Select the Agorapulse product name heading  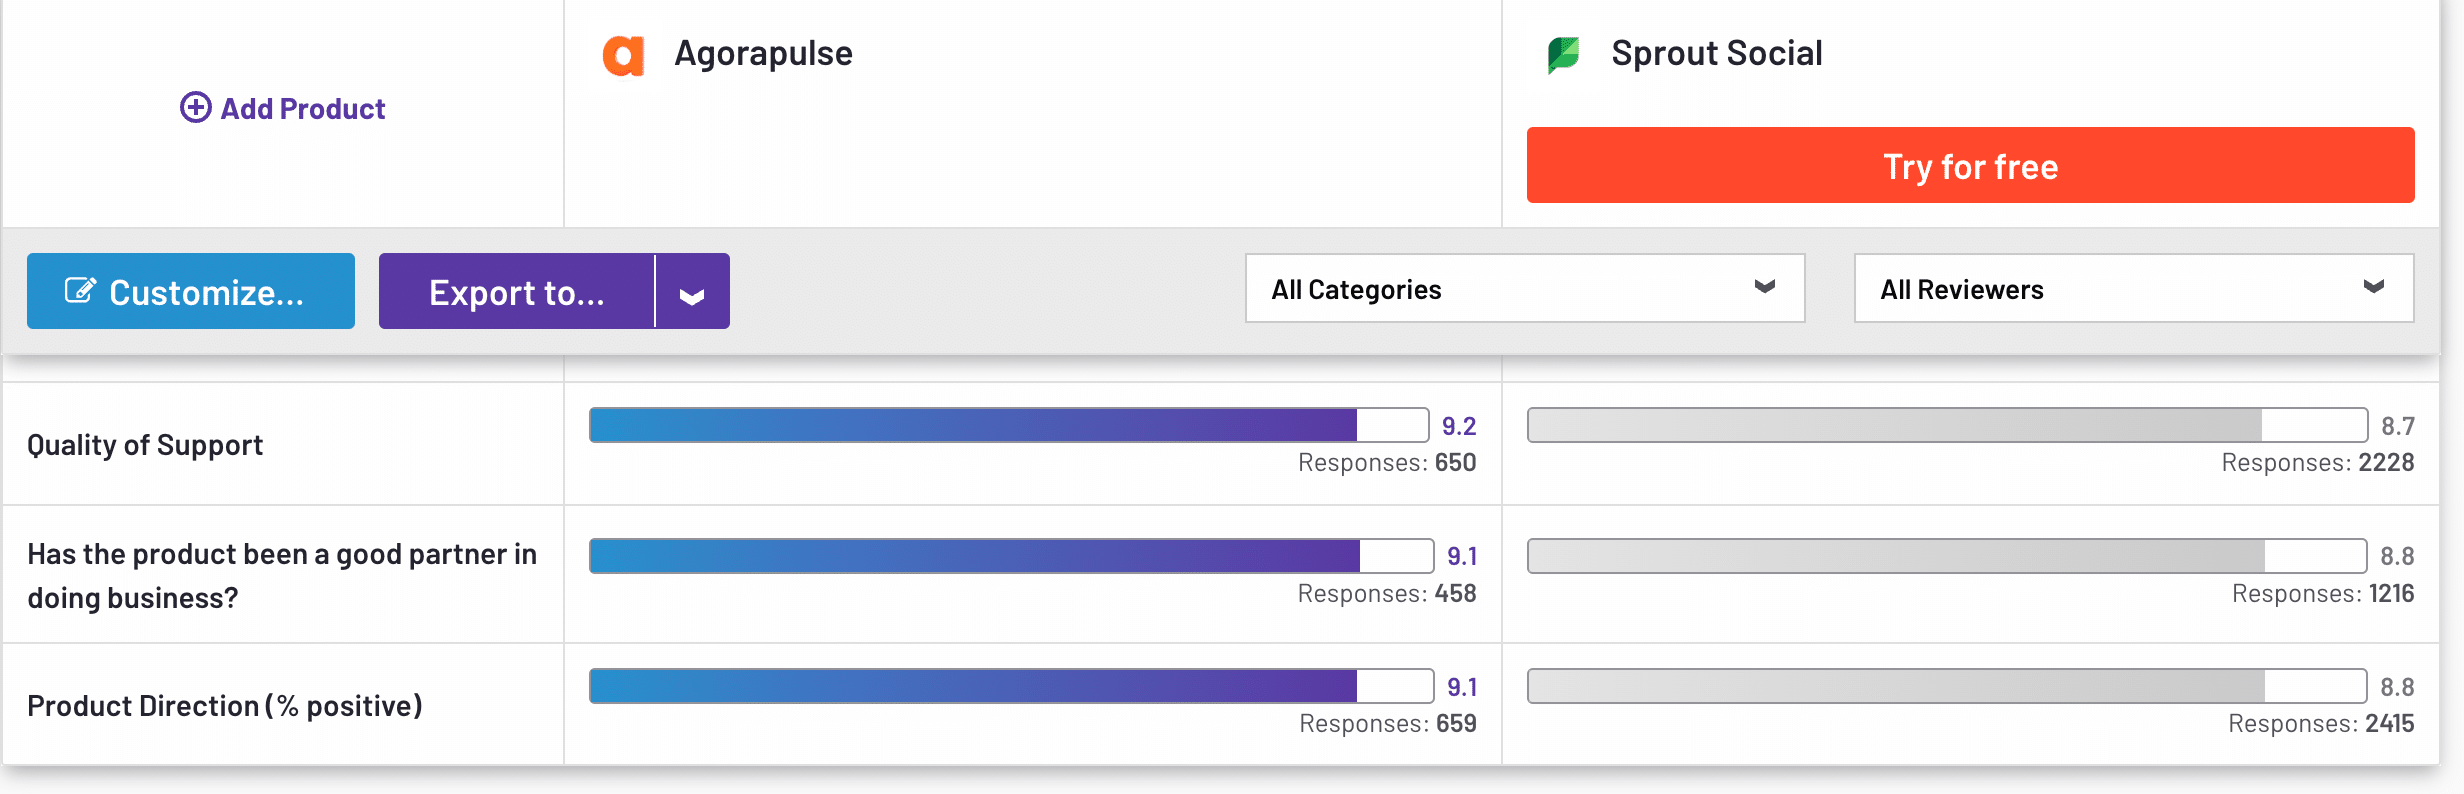coord(763,53)
